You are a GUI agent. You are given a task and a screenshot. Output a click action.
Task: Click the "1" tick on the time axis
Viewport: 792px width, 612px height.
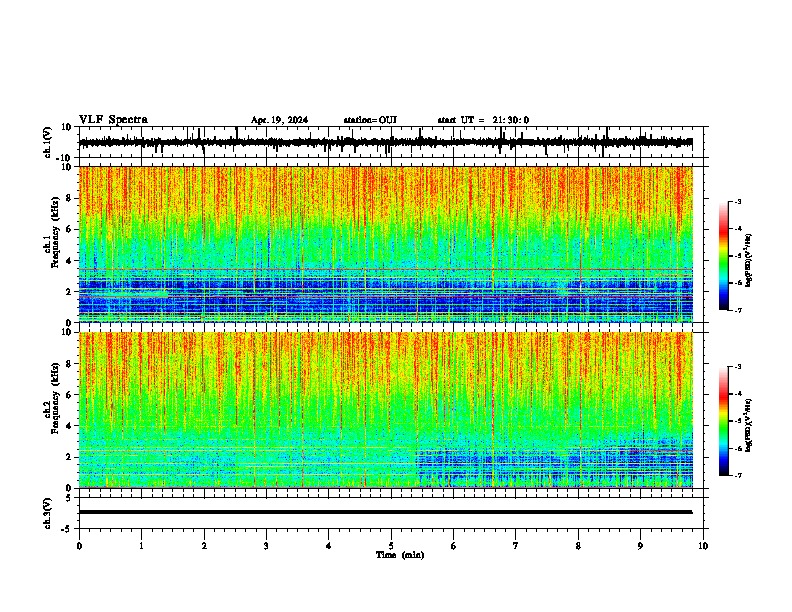click(141, 546)
